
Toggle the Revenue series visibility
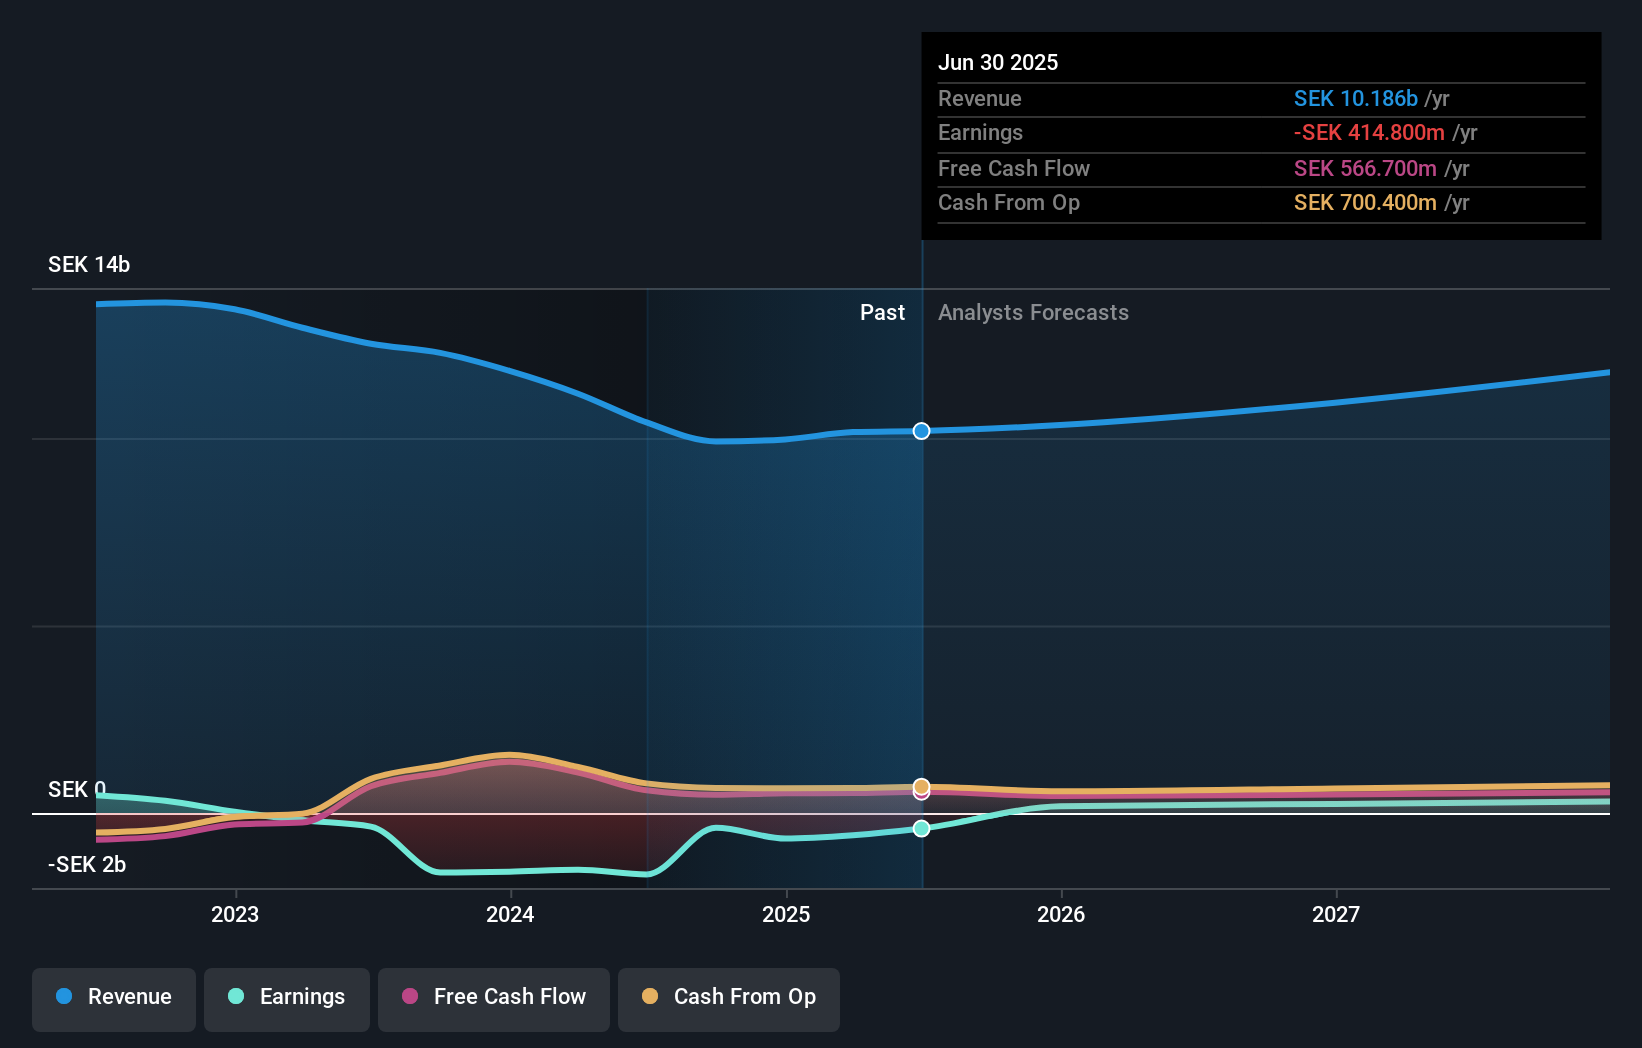(113, 997)
